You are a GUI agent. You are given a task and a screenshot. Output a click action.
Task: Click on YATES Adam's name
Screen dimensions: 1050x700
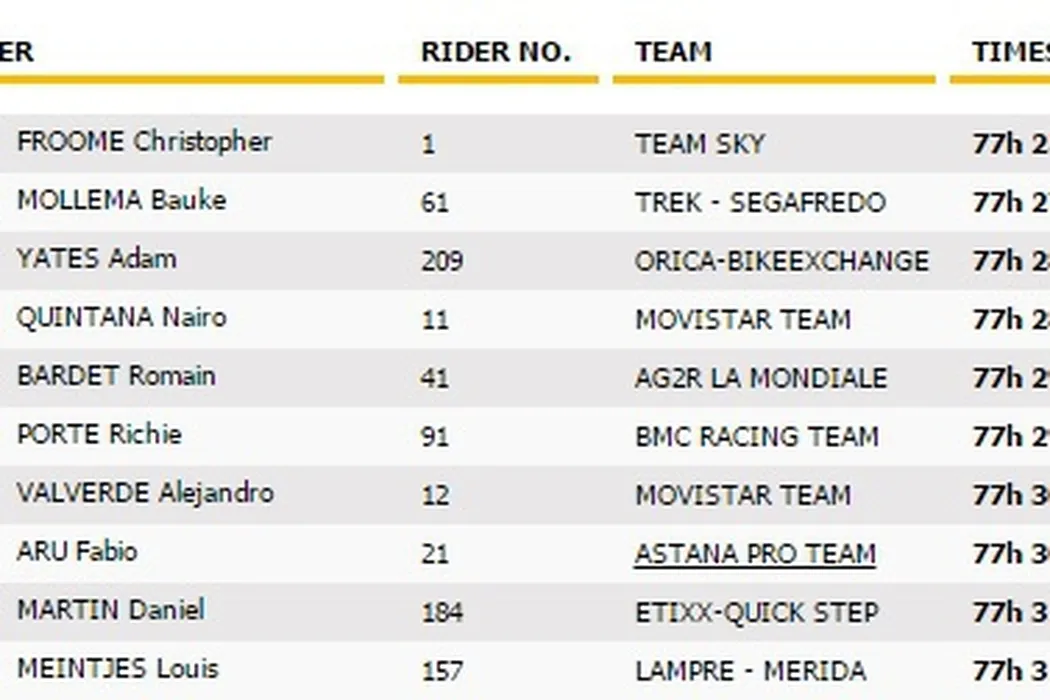click(x=96, y=259)
